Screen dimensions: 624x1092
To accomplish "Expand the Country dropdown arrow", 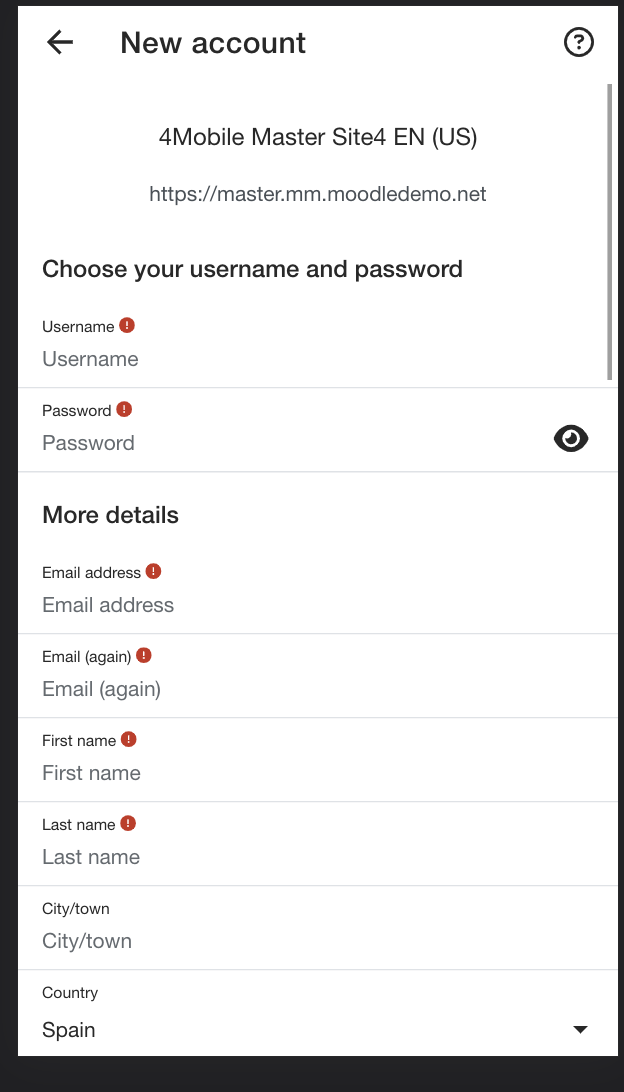I will [580, 1030].
